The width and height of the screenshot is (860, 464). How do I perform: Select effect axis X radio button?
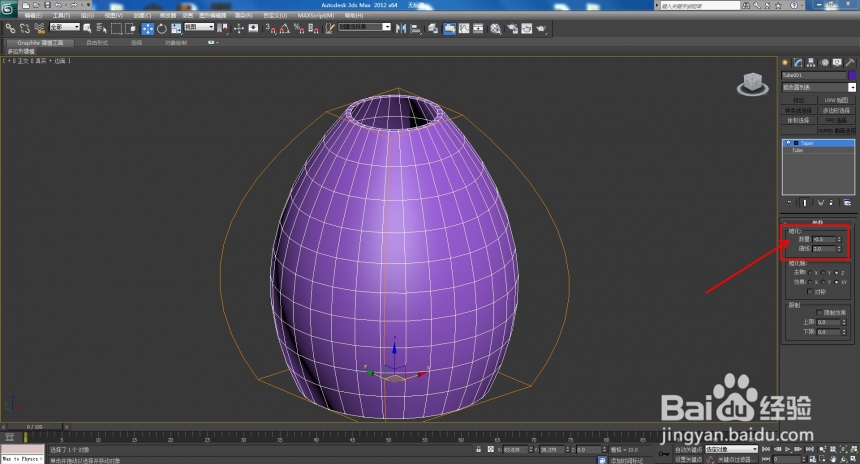(810, 282)
